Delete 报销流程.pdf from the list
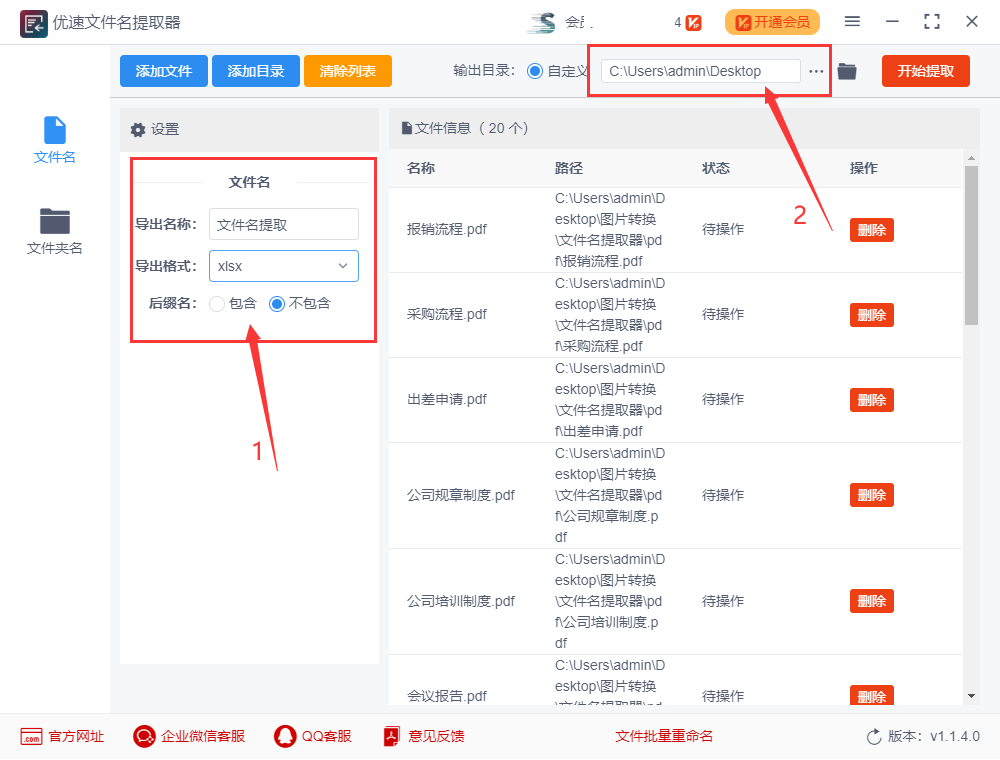The height and width of the screenshot is (760, 1000). tap(871, 229)
